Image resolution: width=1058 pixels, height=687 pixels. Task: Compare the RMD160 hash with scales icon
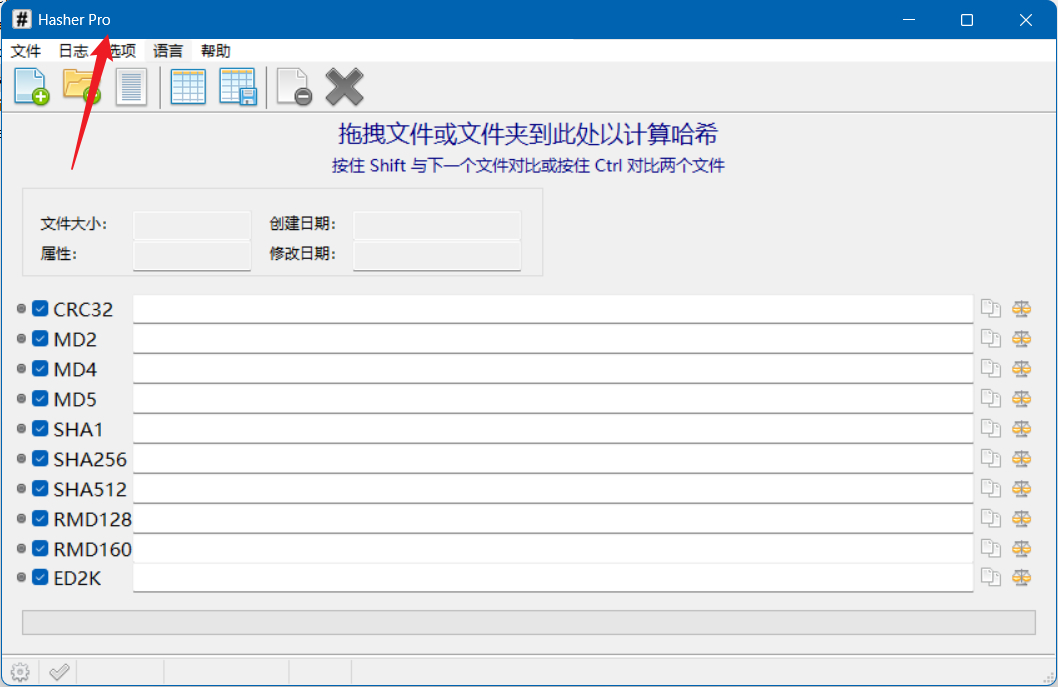tap(1022, 548)
